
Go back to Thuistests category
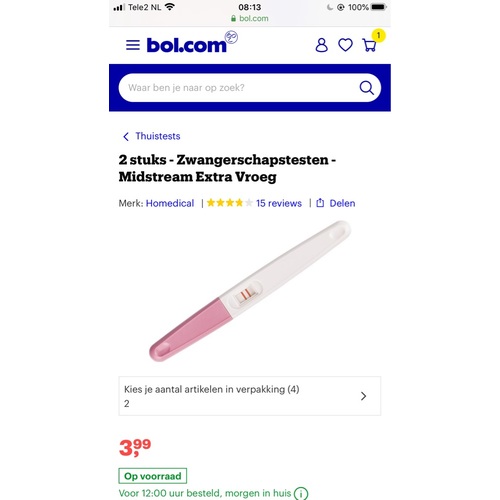[x=158, y=136]
